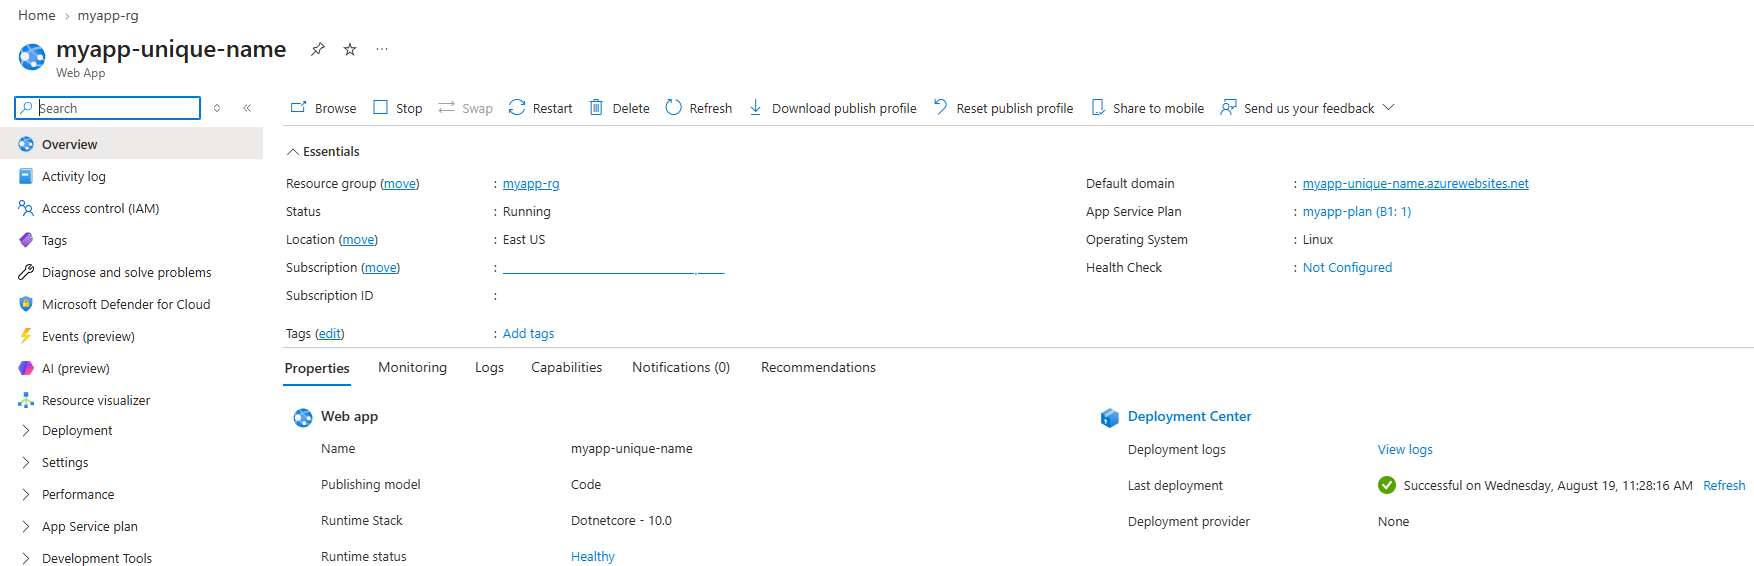This screenshot has width=1754, height=566.
Task: Refresh the last deployment status
Action: [x=1724, y=485]
